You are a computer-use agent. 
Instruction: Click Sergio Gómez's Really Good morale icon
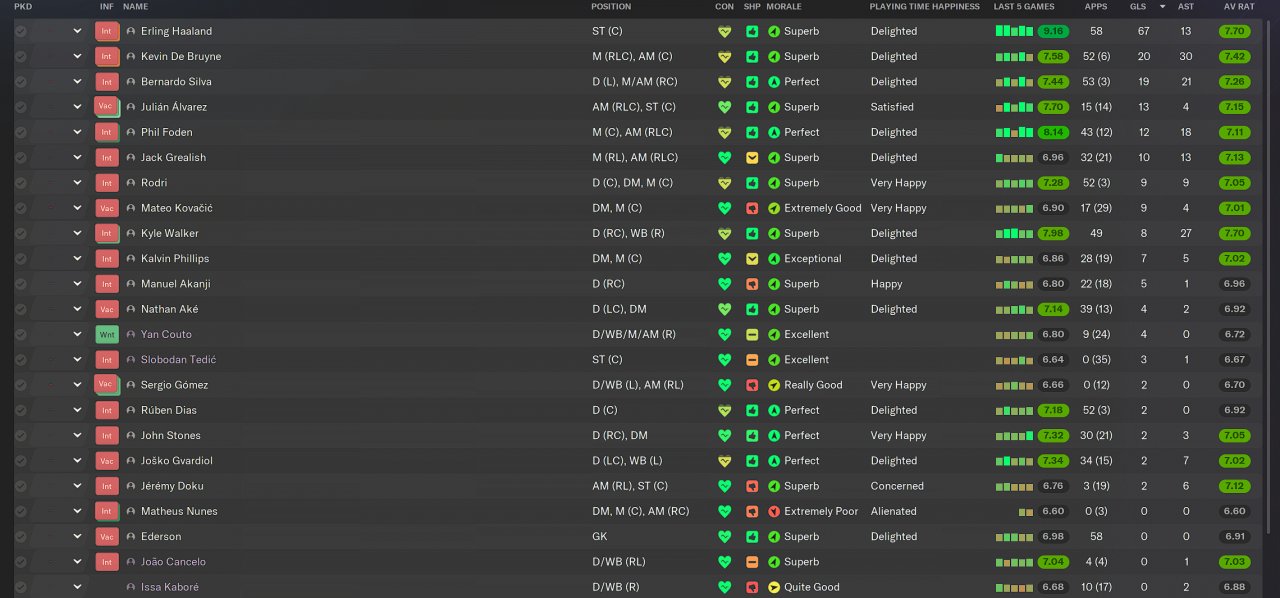[x=774, y=385]
